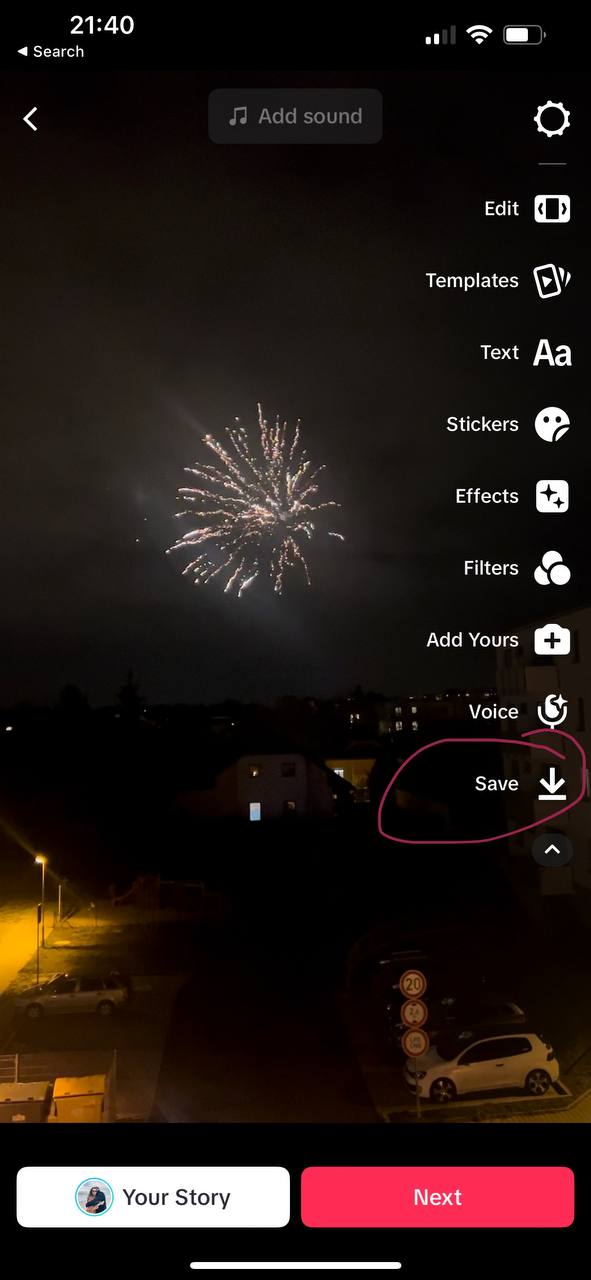The width and height of the screenshot is (591, 1280).
Task: Open the Stickers face icon
Action: tap(552, 425)
